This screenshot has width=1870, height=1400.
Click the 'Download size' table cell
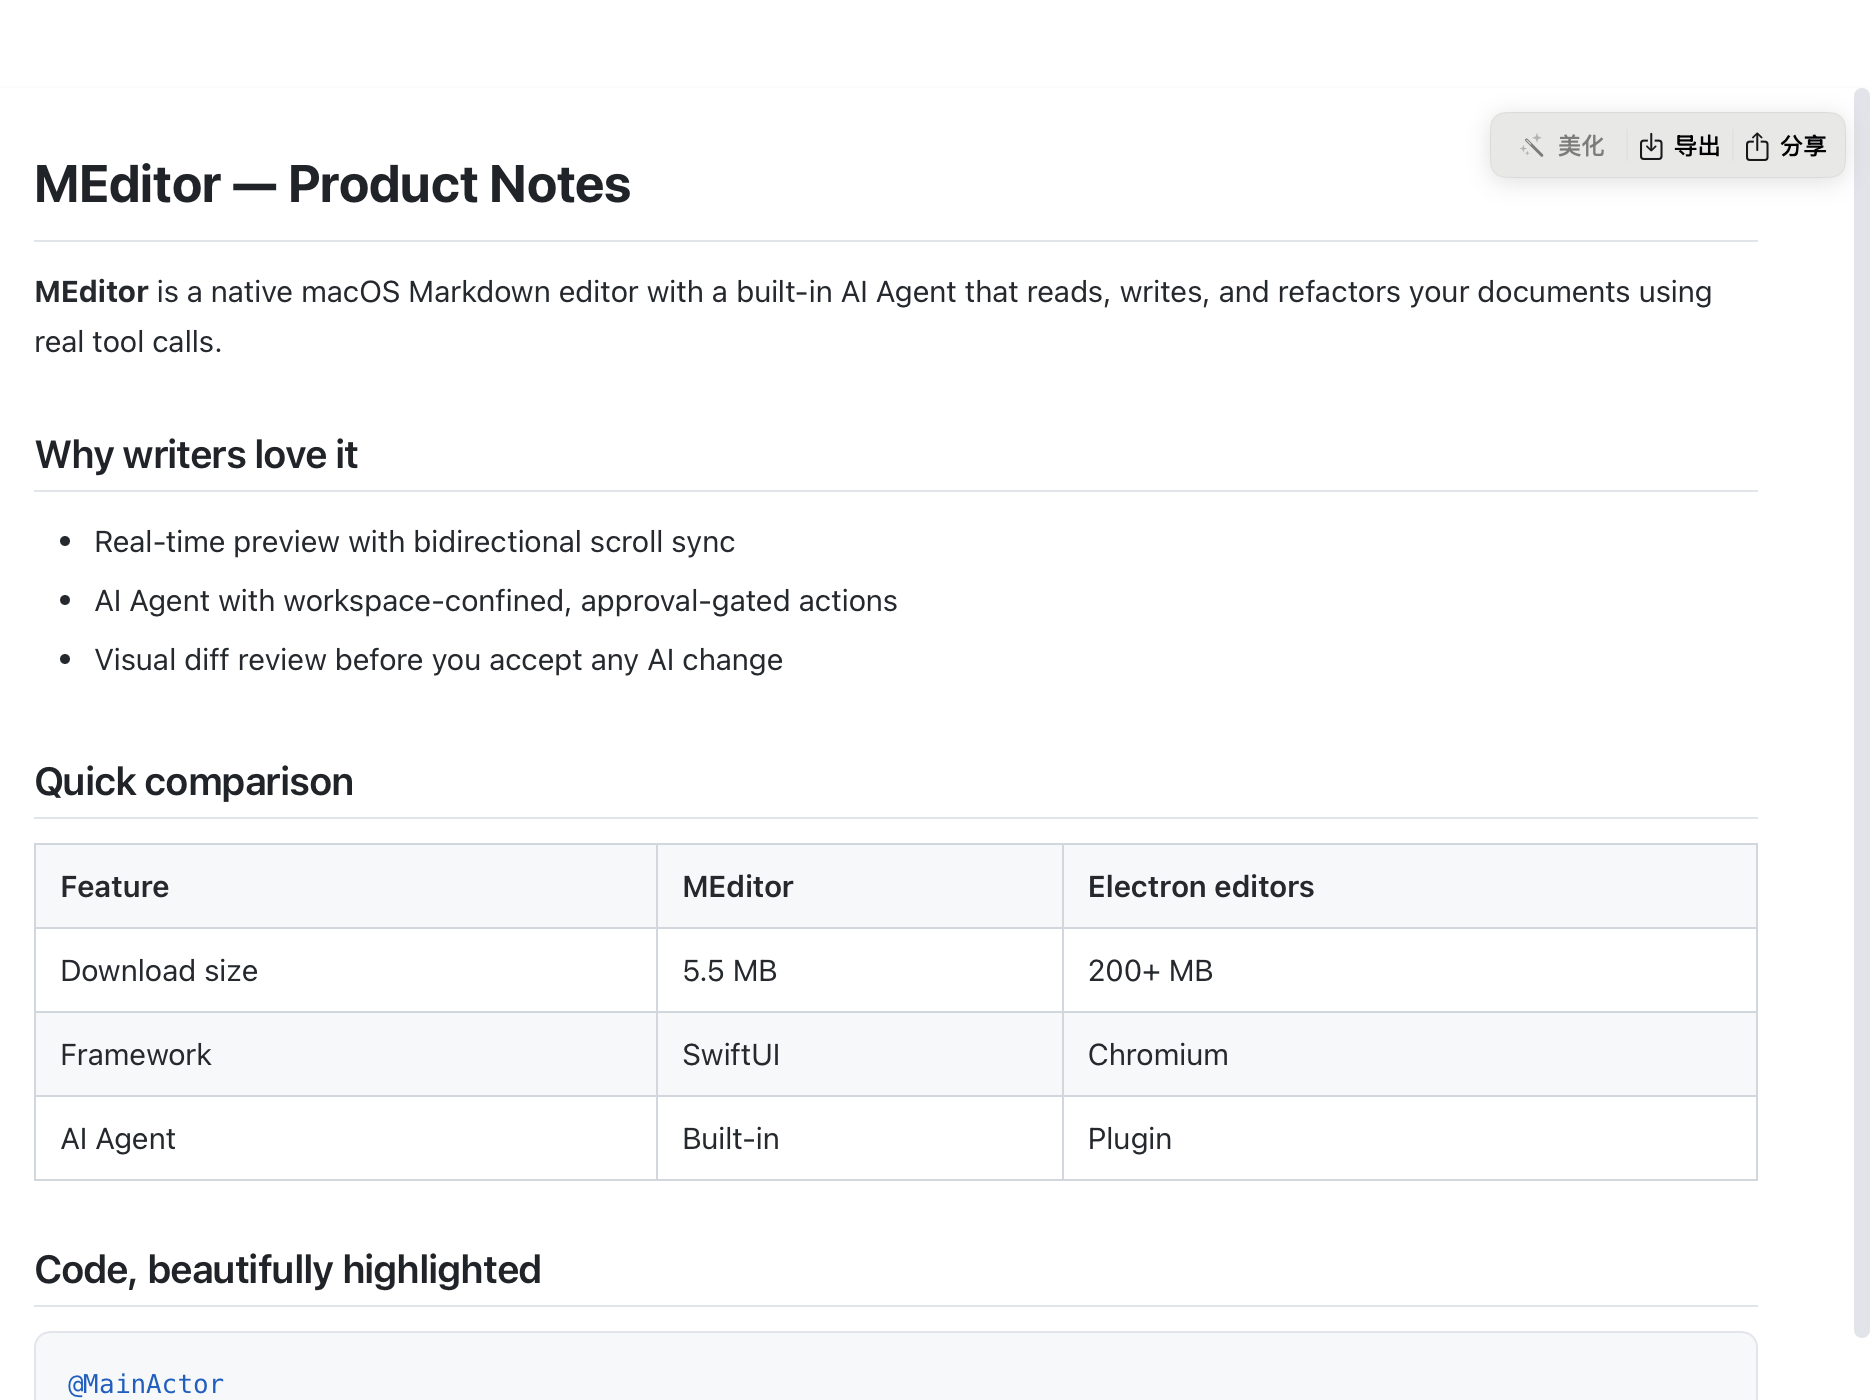(x=346, y=971)
